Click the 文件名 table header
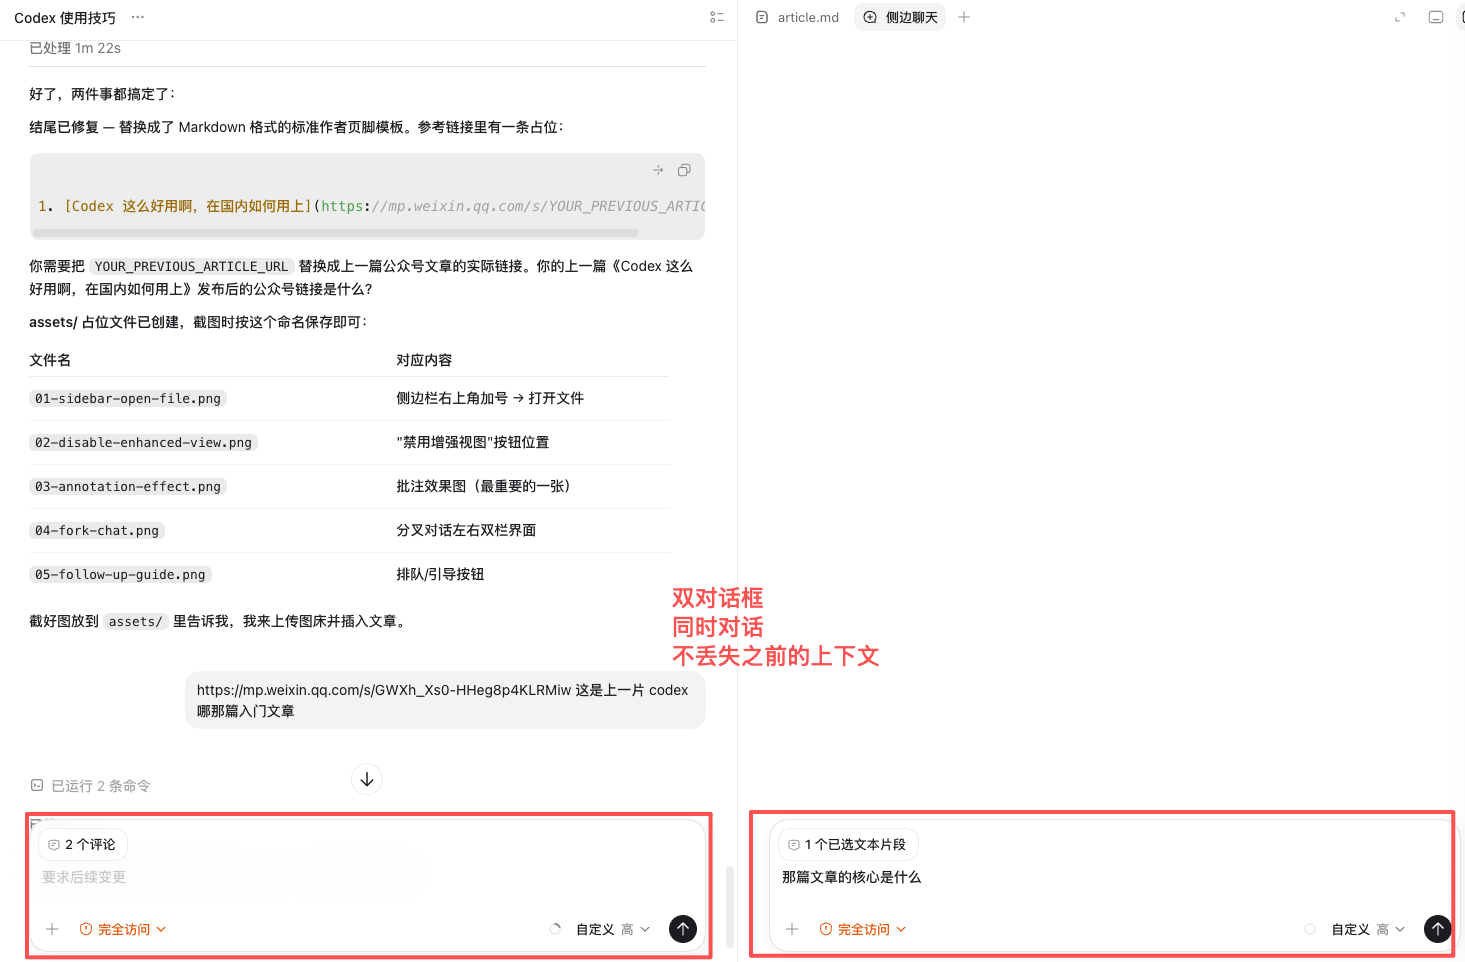This screenshot has width=1465, height=962. pos(50,360)
